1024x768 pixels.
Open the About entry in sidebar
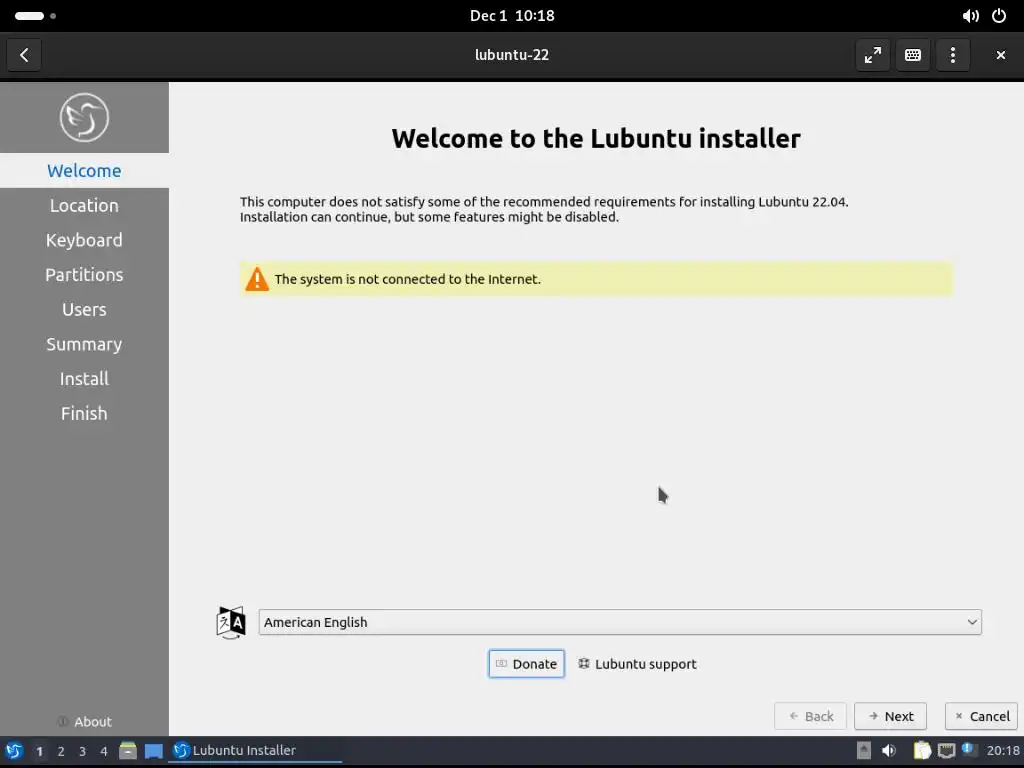pyautogui.click(x=84, y=722)
